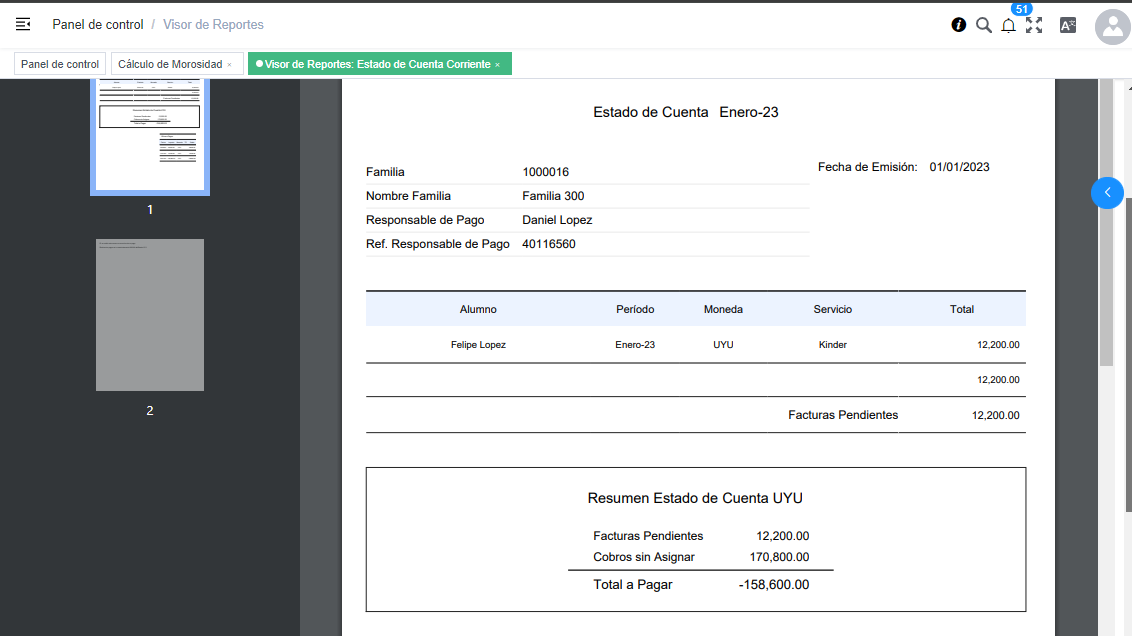Click Panel de control breadcrumb link
Screen dimensions: 1132x636
[98, 24]
